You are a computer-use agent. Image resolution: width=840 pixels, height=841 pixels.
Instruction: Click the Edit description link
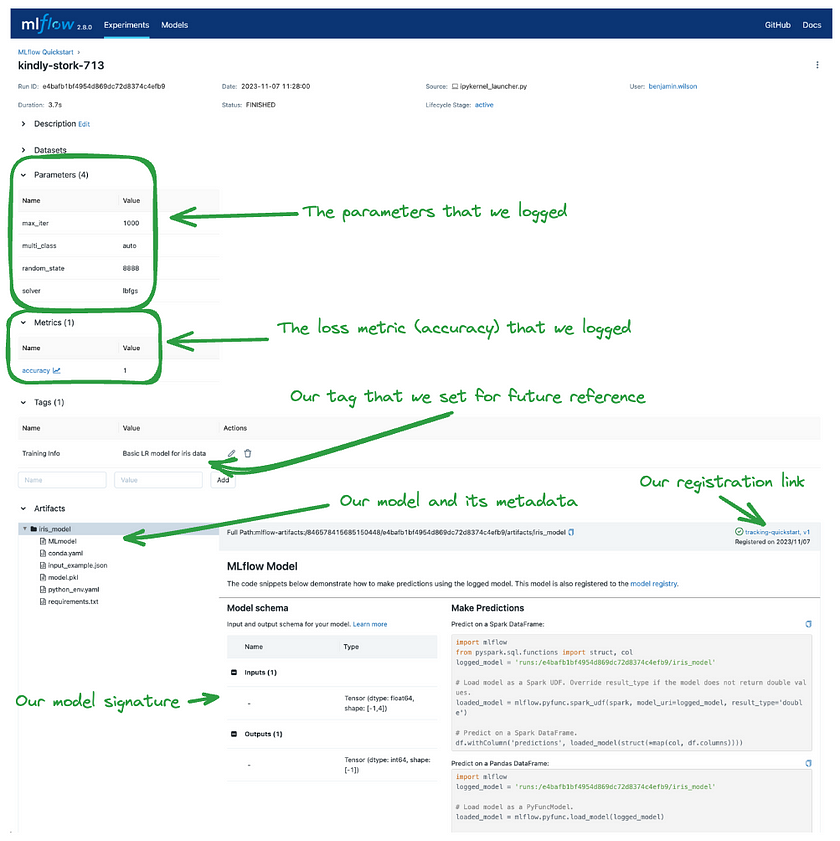[x=84, y=124]
